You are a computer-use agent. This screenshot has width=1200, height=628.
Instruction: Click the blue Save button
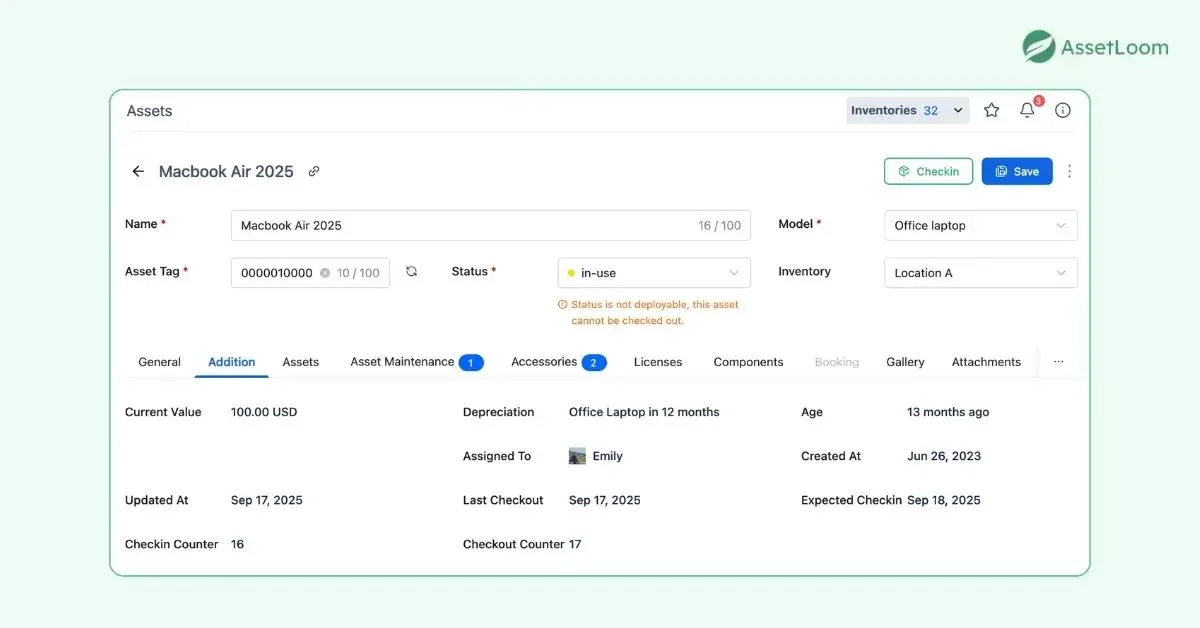click(x=1017, y=171)
